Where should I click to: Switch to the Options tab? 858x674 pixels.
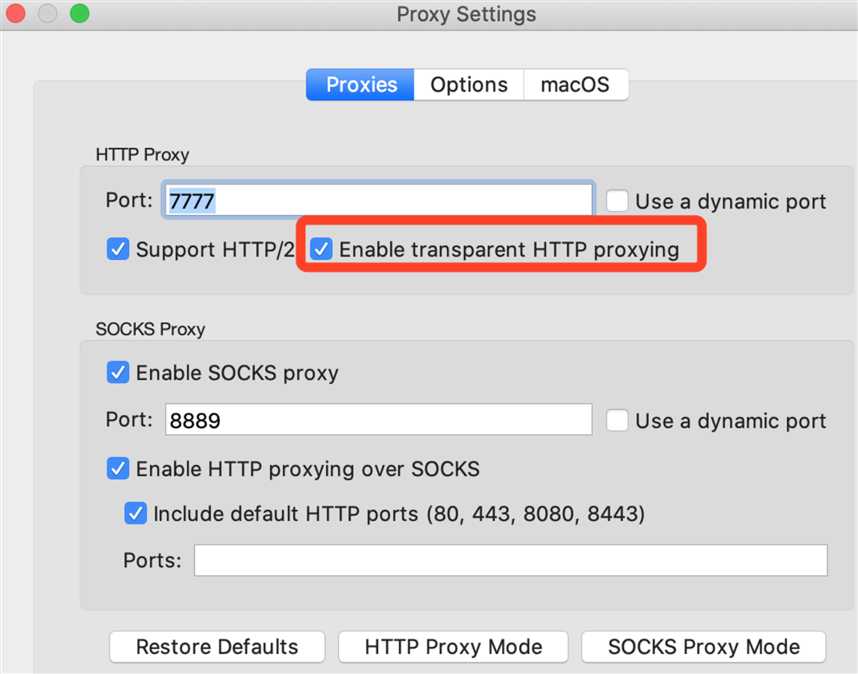(469, 85)
